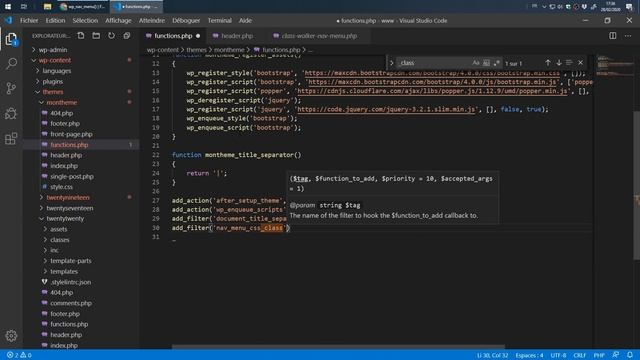This screenshot has width=640, height=360.
Task: Click the cursor position Li 30, Col 32
Action: tap(492, 355)
